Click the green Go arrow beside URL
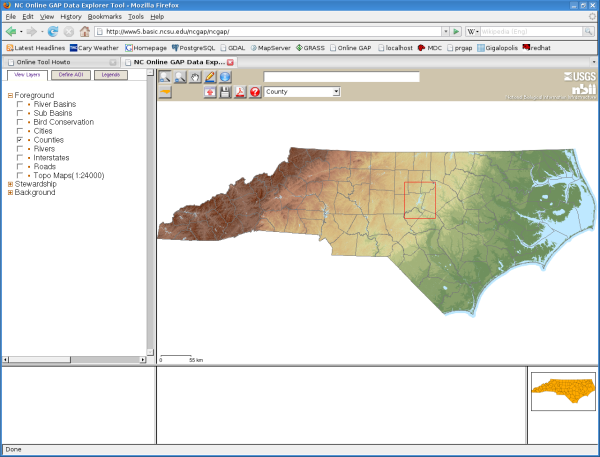The image size is (600, 457). pos(456,31)
